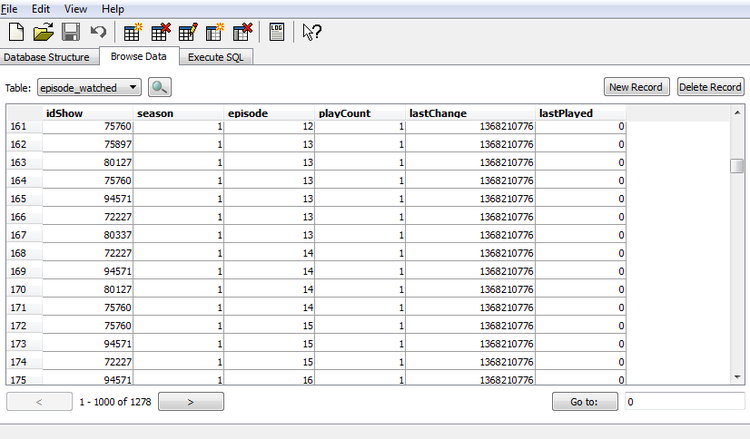
Task: Open the File menu
Action: click(x=9, y=8)
